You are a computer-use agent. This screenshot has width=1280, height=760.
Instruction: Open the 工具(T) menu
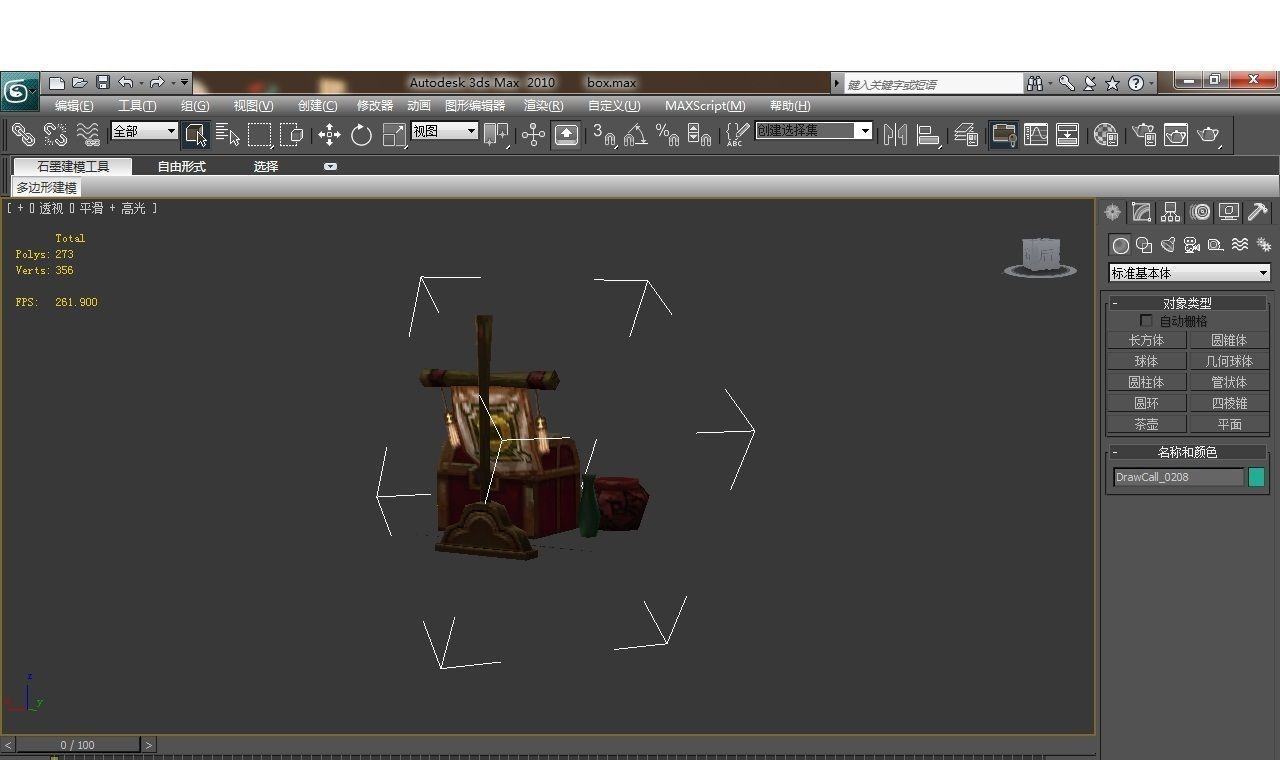click(137, 105)
